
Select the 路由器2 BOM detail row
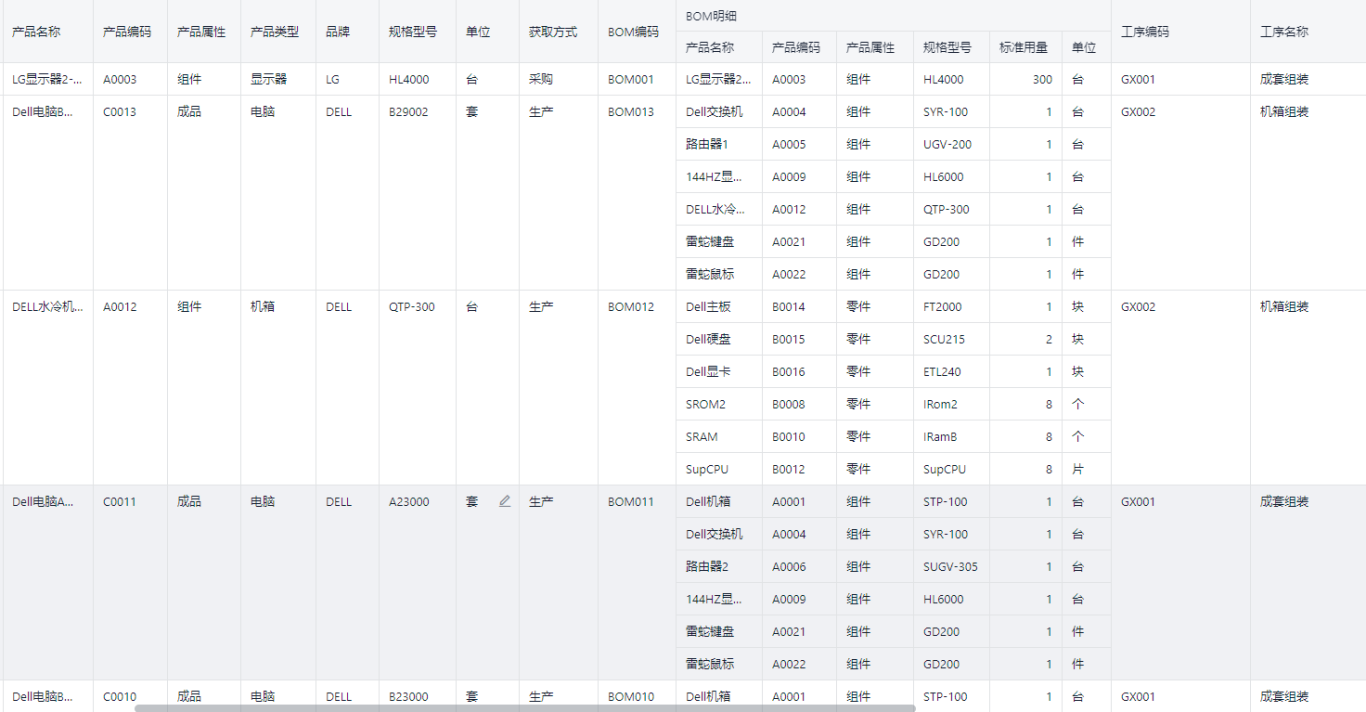coord(893,567)
